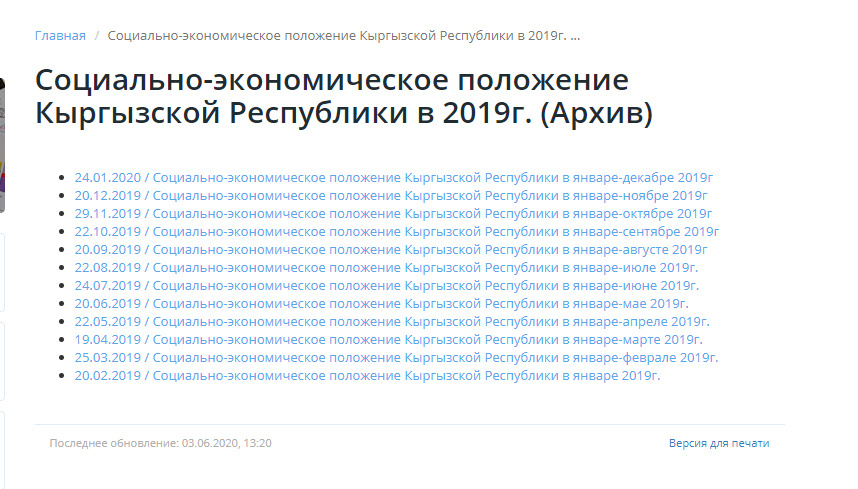Open report dated 29.11.2019 for январе-октябре 2019г
858x489 pixels.
click(393, 214)
